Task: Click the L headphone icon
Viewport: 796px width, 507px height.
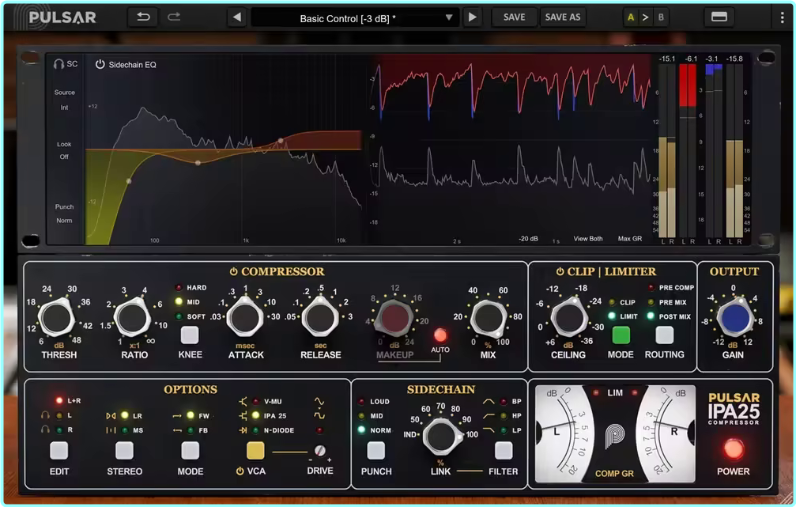Action: [x=45, y=416]
